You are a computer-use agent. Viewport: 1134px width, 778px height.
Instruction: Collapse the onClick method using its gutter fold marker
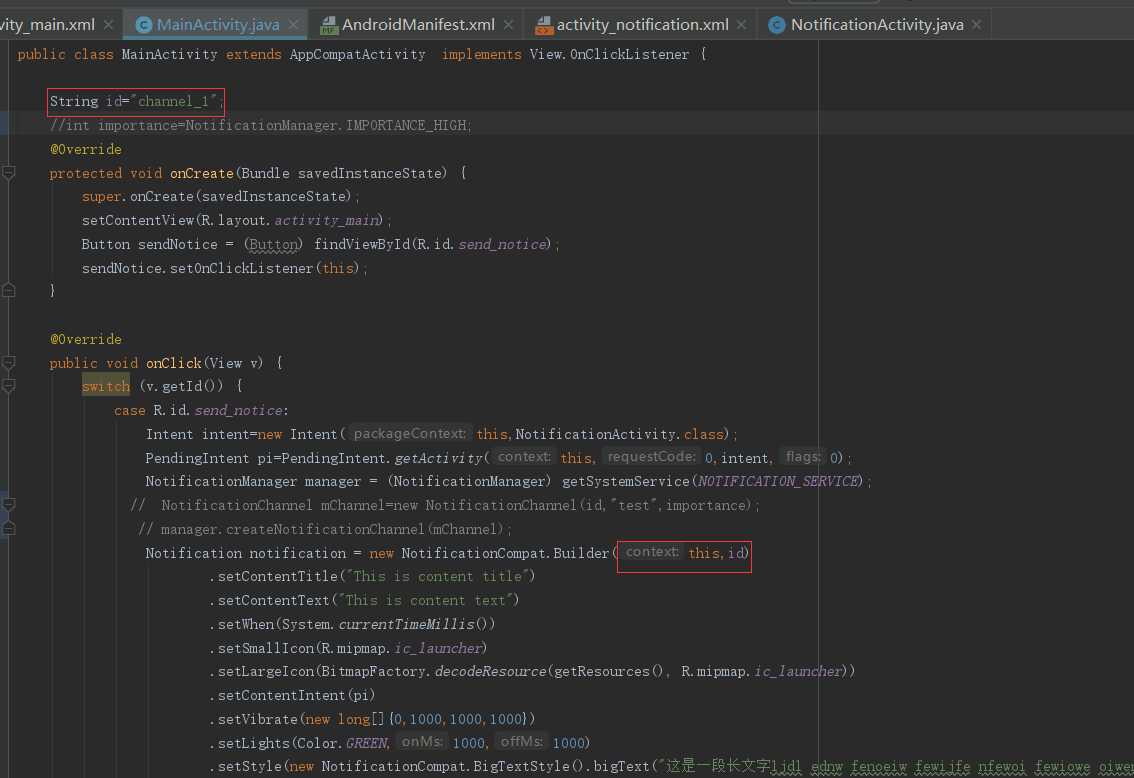tap(9, 362)
